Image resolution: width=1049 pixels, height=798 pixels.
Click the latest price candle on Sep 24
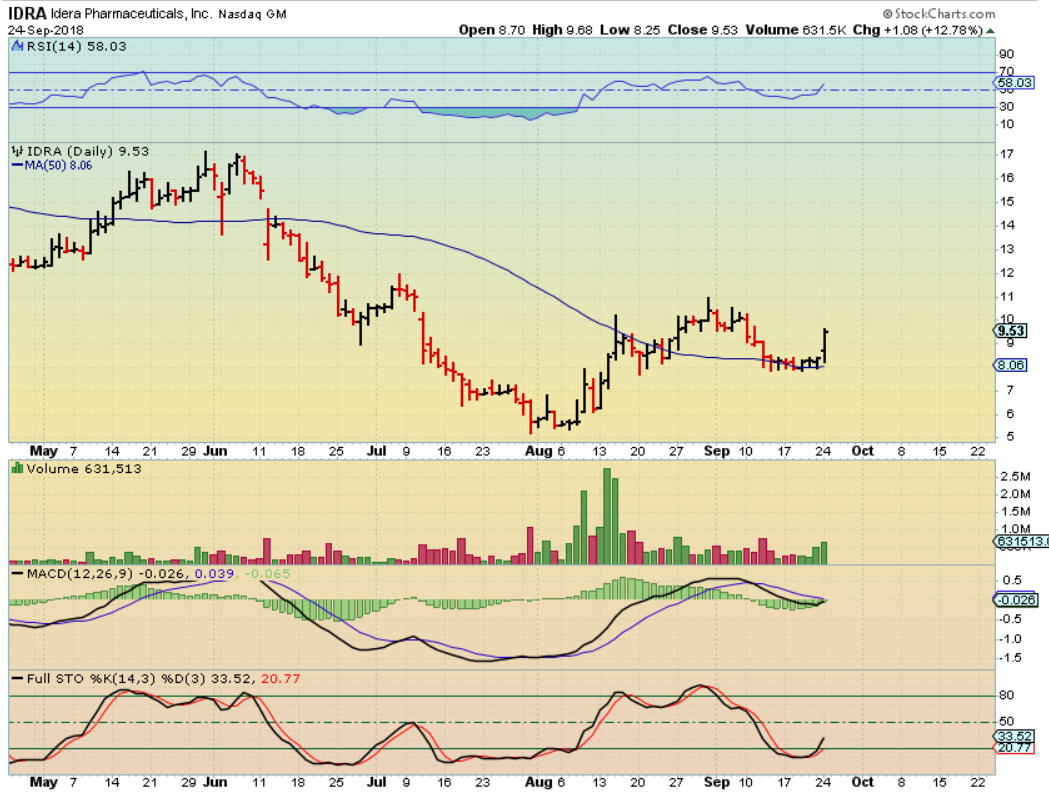[826, 346]
